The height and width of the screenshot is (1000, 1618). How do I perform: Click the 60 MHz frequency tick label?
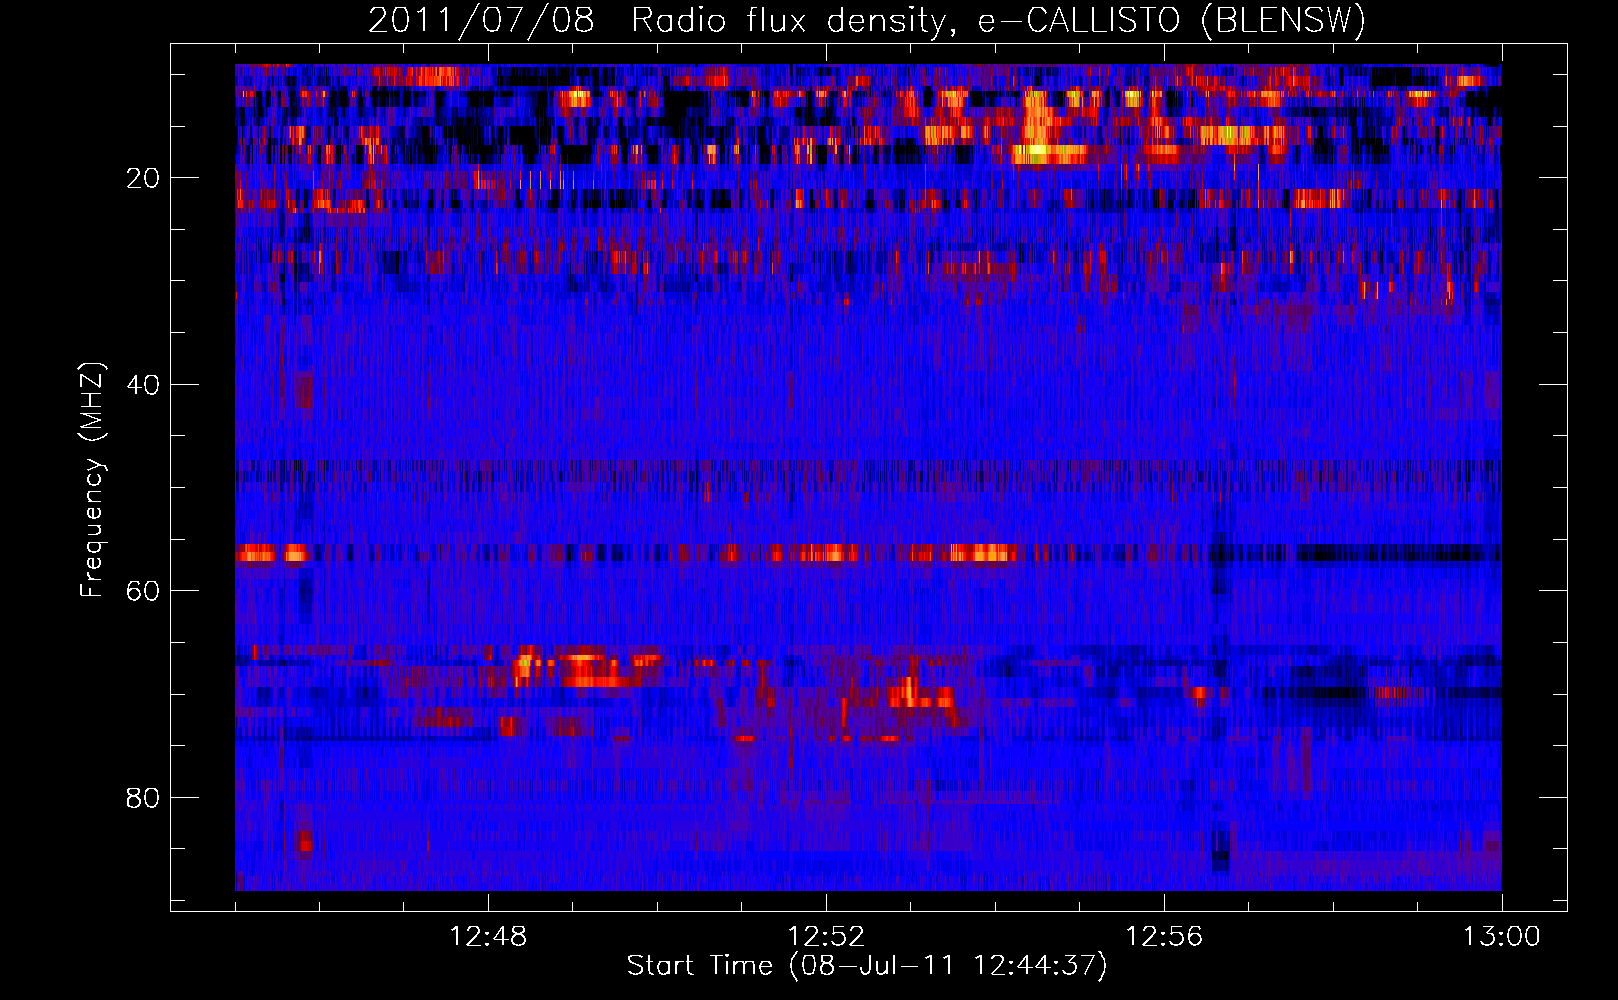point(144,591)
